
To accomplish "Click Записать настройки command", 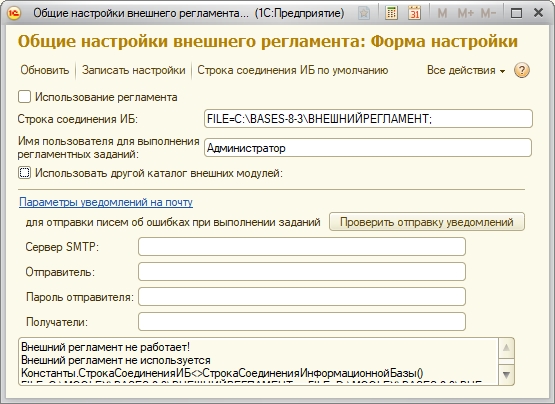I will [x=134, y=70].
